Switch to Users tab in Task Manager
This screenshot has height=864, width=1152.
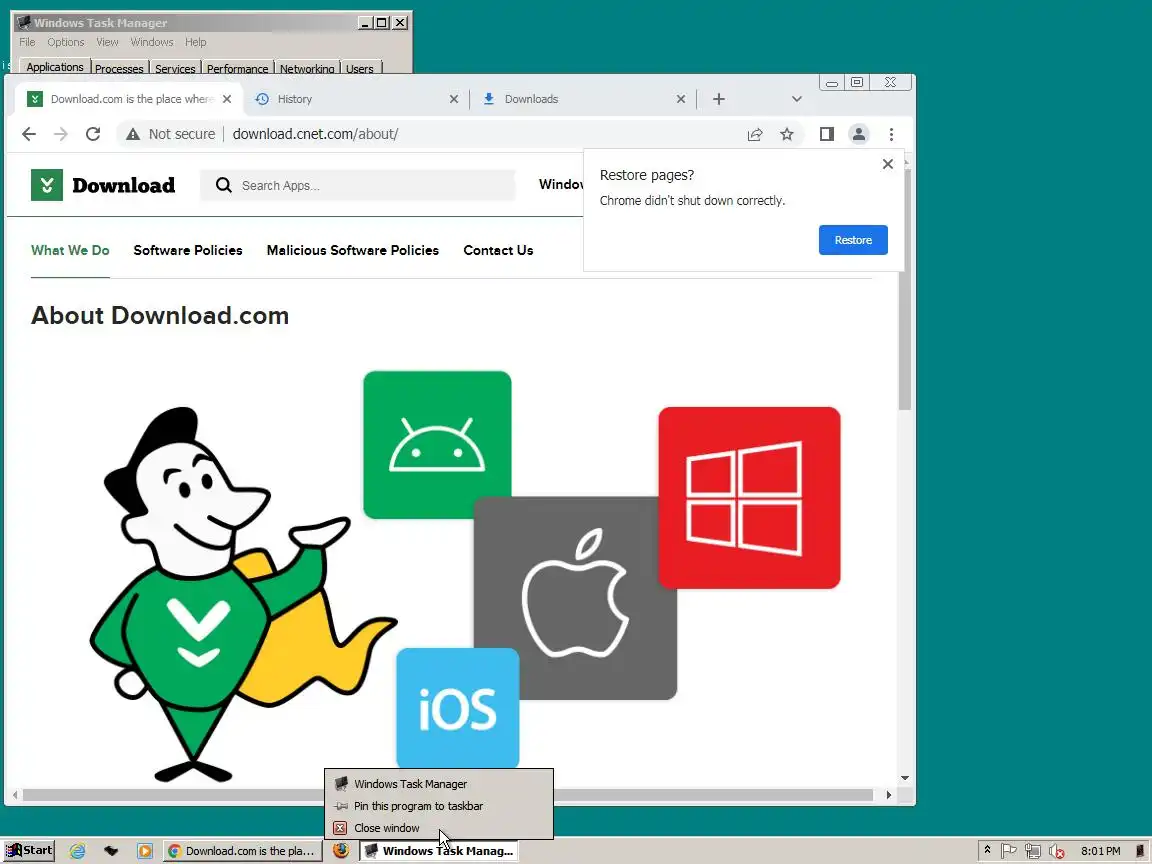click(360, 68)
